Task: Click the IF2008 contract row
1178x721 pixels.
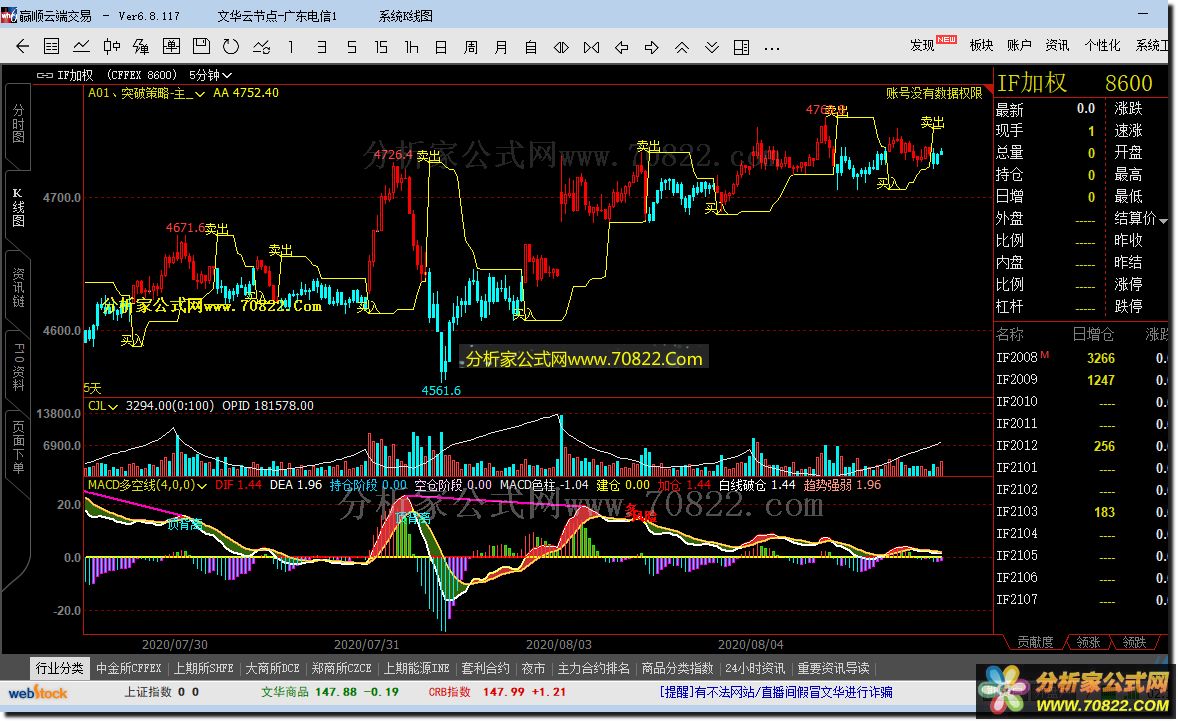Action: (x=1082, y=358)
